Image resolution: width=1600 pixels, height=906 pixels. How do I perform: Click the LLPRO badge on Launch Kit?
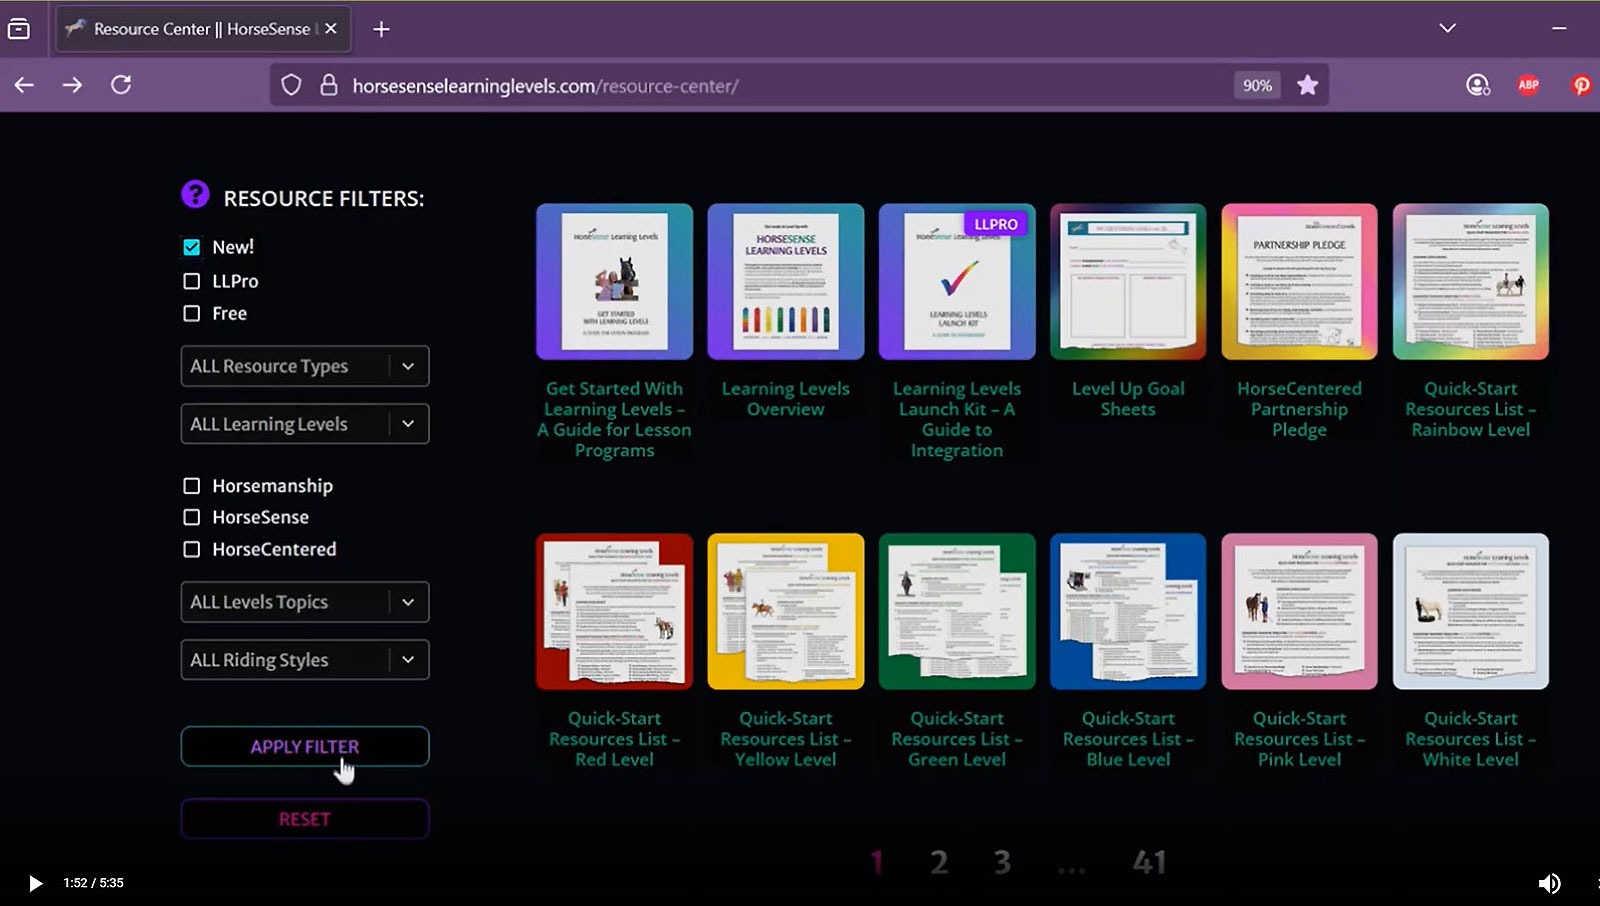(x=996, y=224)
